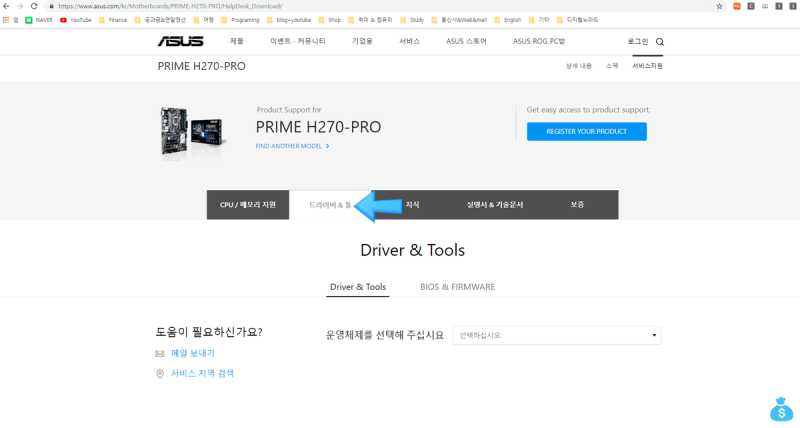
Task: Open the 기업용 menu
Action: pos(362,41)
